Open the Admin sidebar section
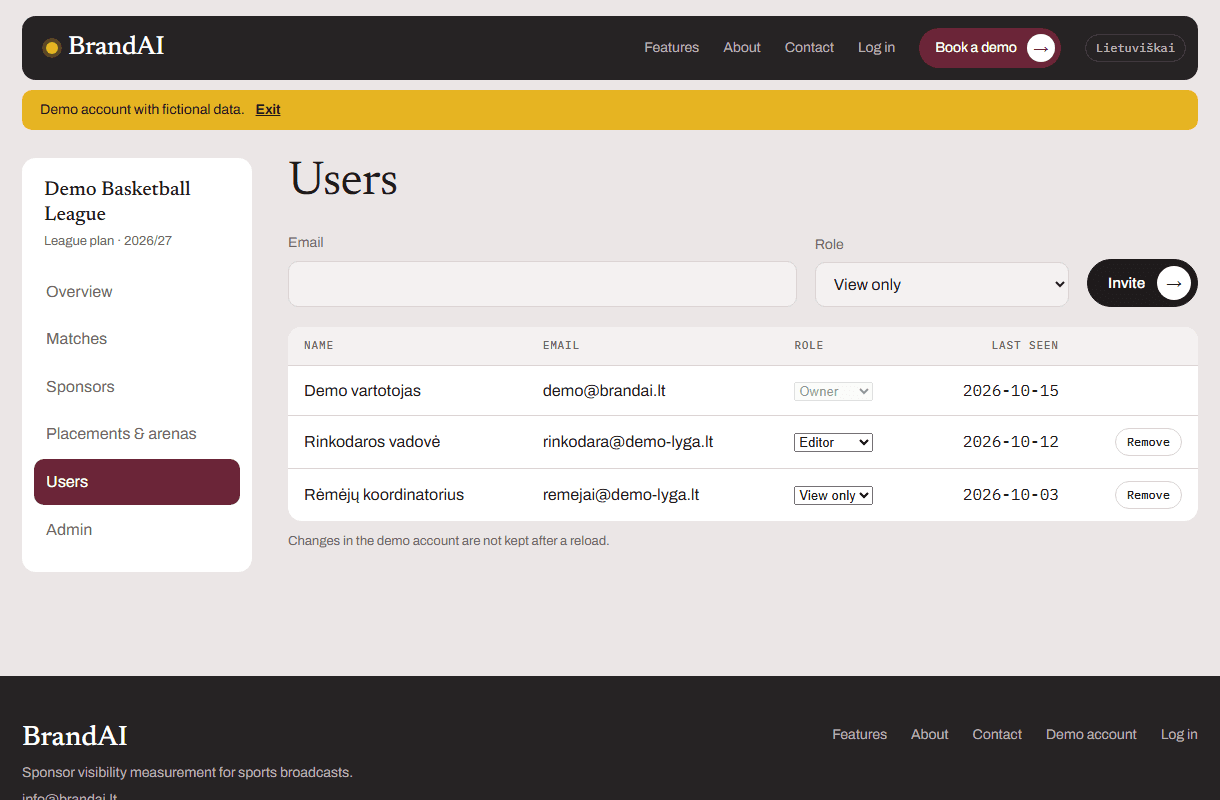 click(137, 530)
